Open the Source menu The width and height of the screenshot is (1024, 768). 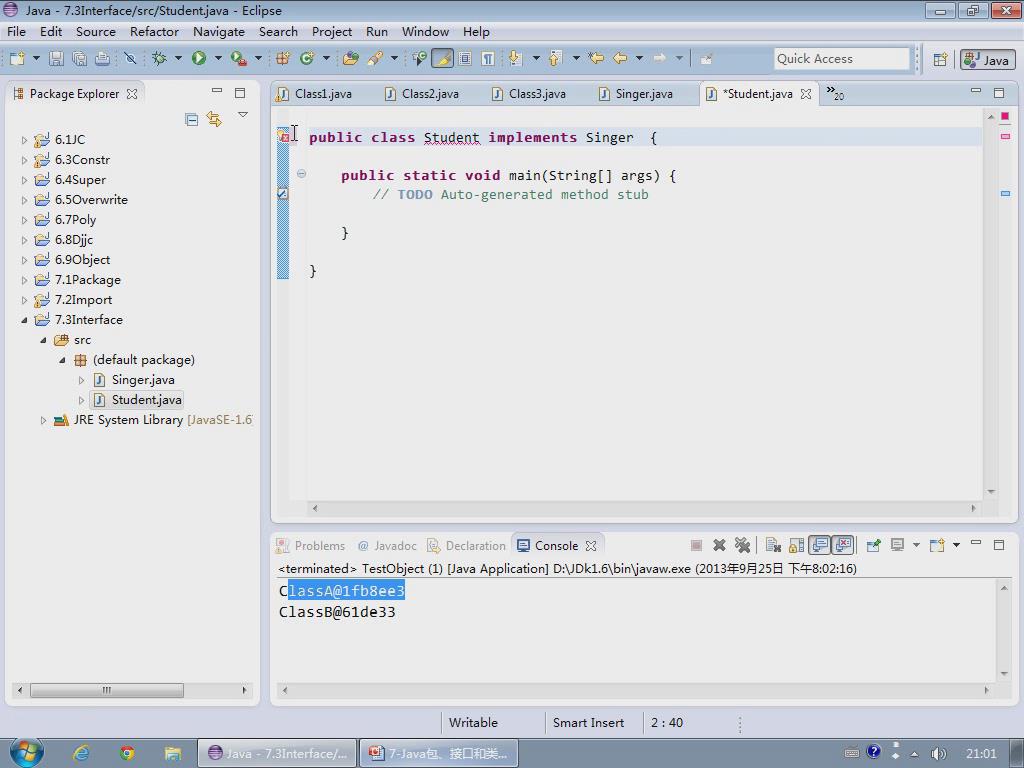95,31
